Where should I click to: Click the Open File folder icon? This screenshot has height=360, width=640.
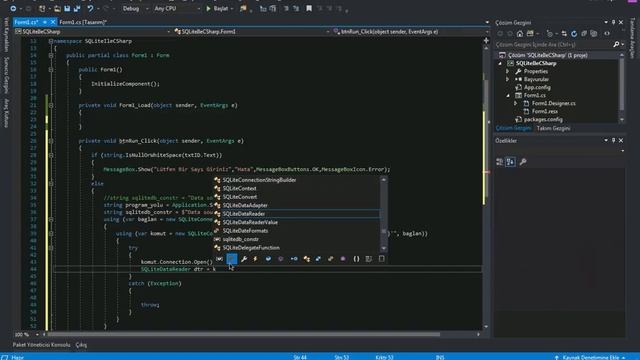pyautogui.click(x=57, y=9)
